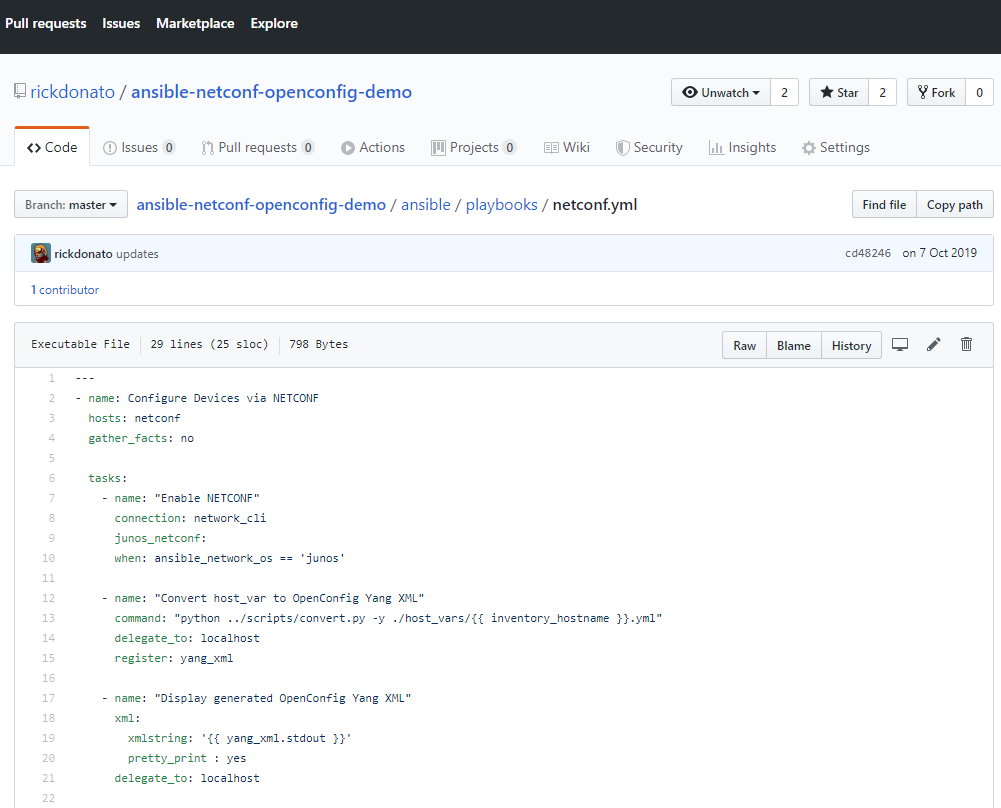Click line number 2 in the gutter
Viewport: 1001px width, 808px height.
pyautogui.click(x=52, y=398)
